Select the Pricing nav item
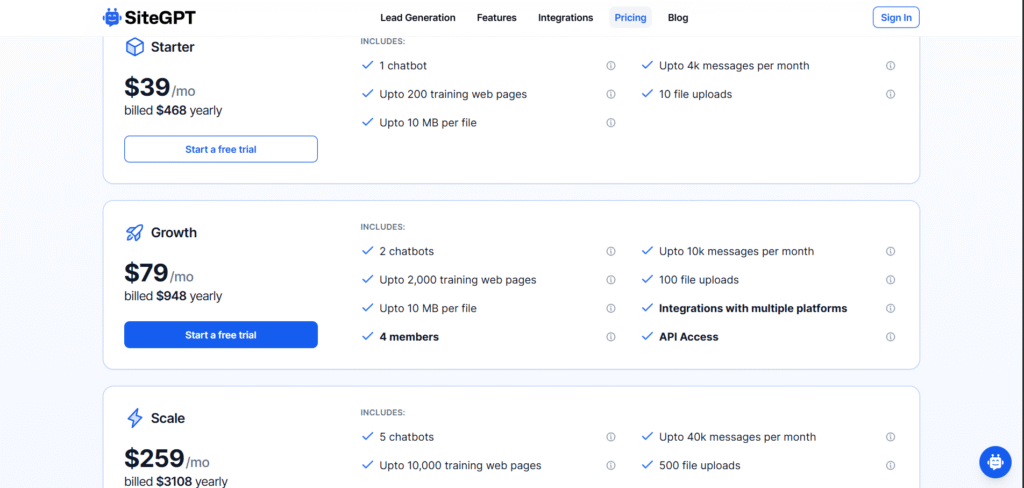Viewport: 1024px width, 488px height. [630, 18]
